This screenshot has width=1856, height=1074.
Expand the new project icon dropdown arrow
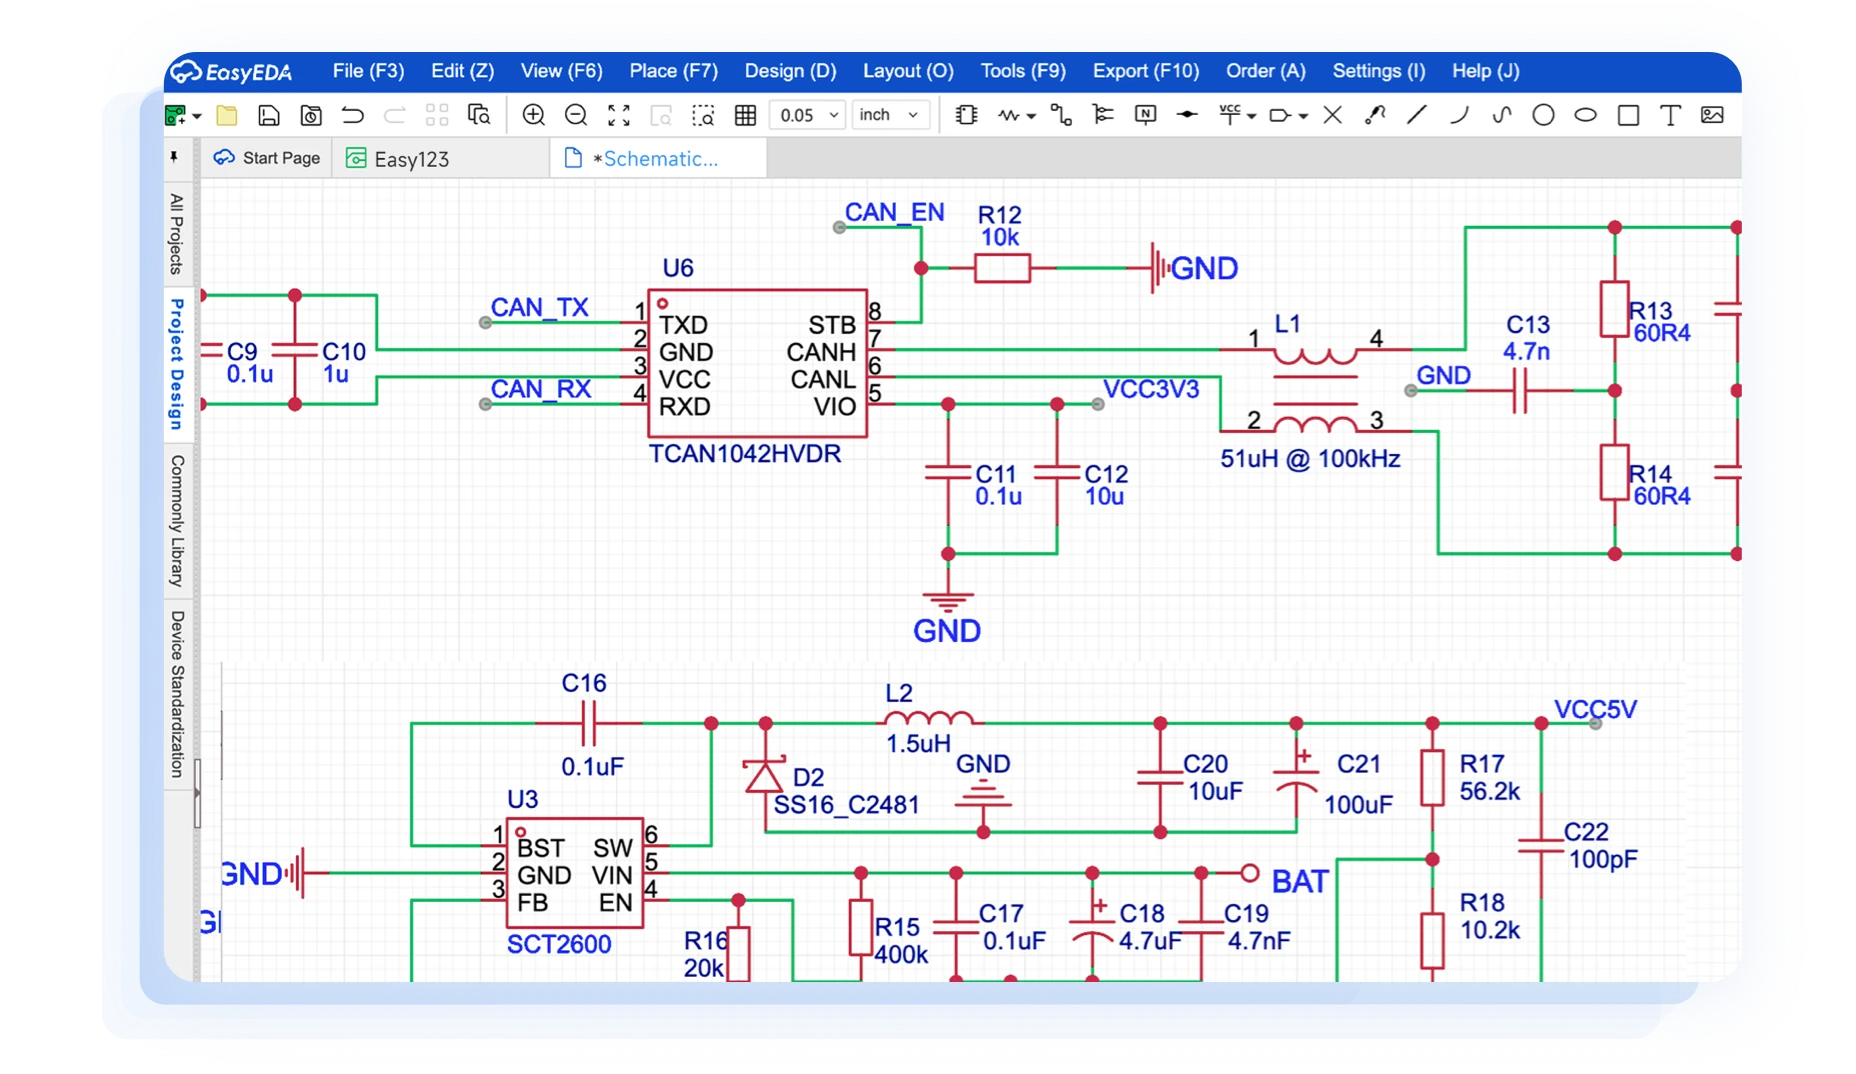click(x=197, y=117)
